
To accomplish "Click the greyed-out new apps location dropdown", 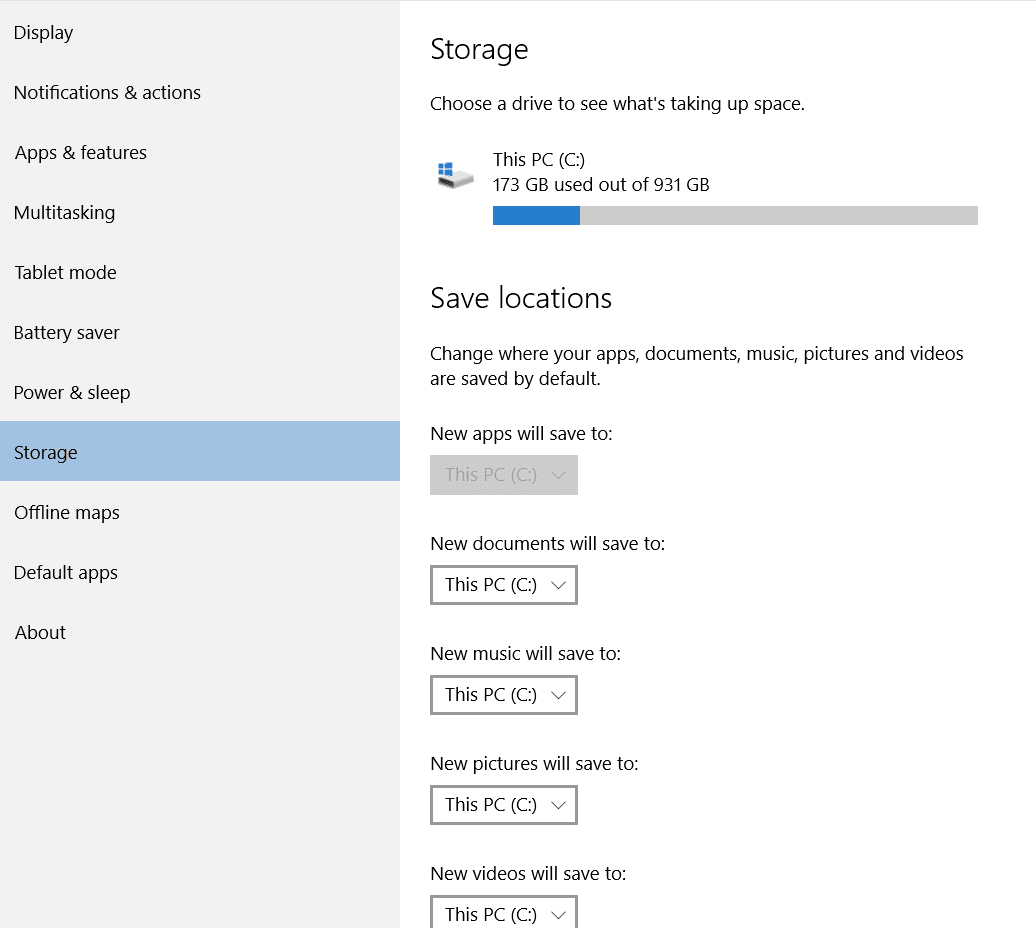I will [504, 475].
